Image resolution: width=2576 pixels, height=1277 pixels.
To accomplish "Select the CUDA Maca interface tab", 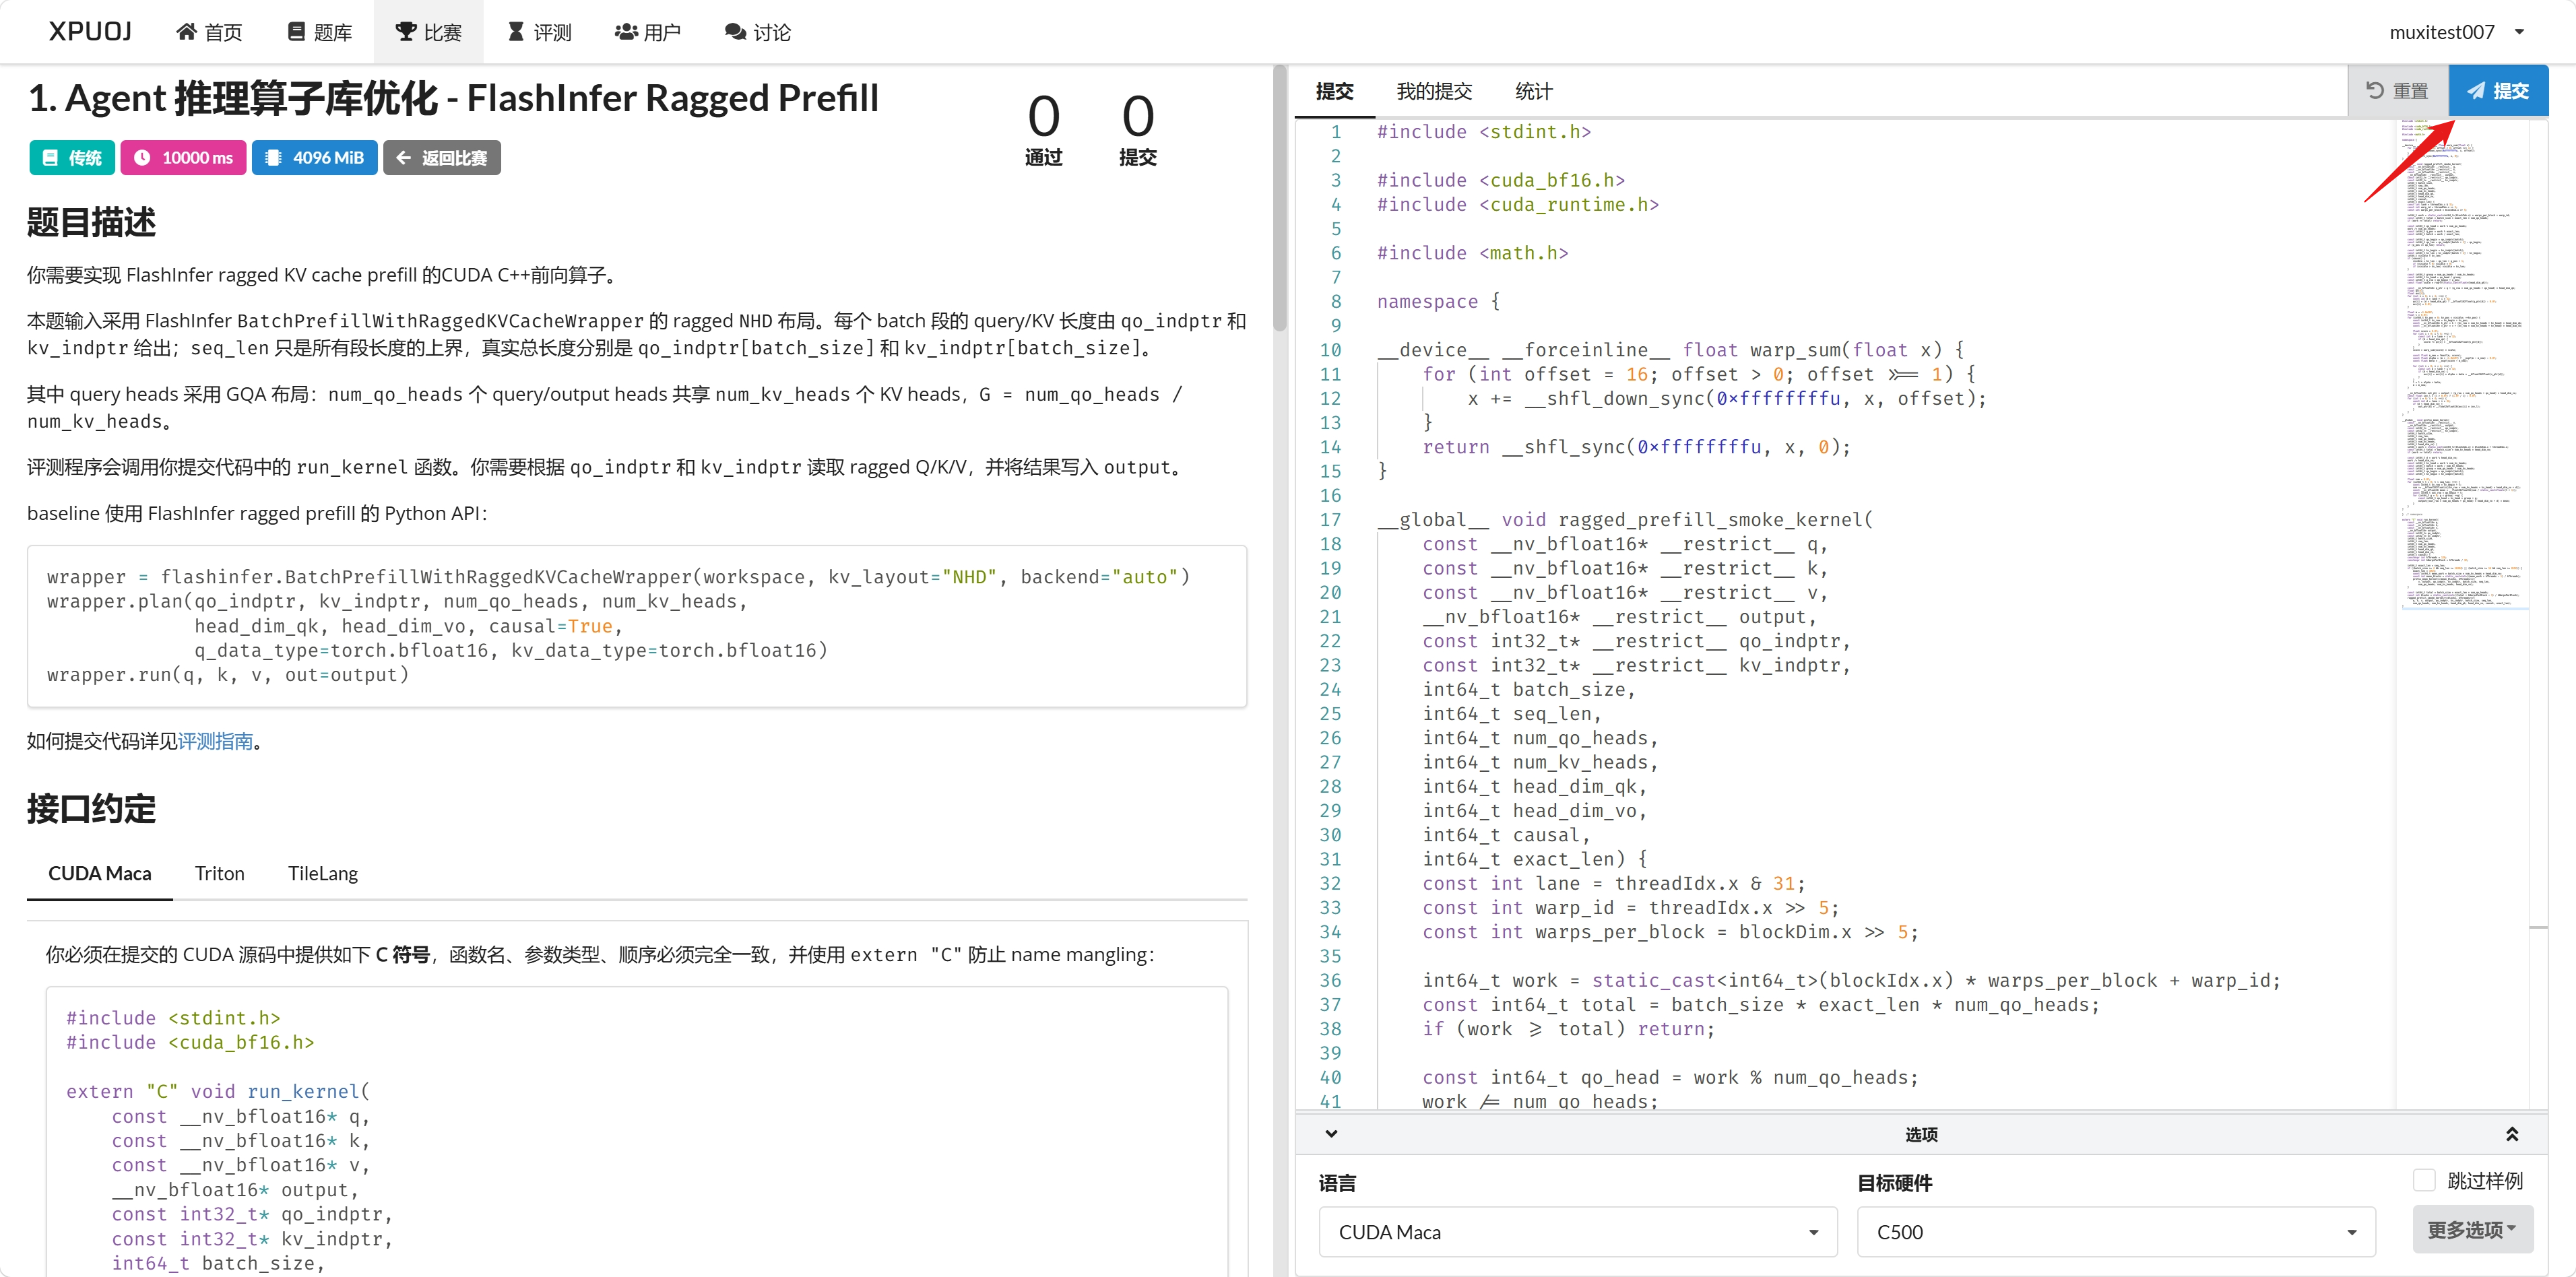I will click(x=100, y=873).
